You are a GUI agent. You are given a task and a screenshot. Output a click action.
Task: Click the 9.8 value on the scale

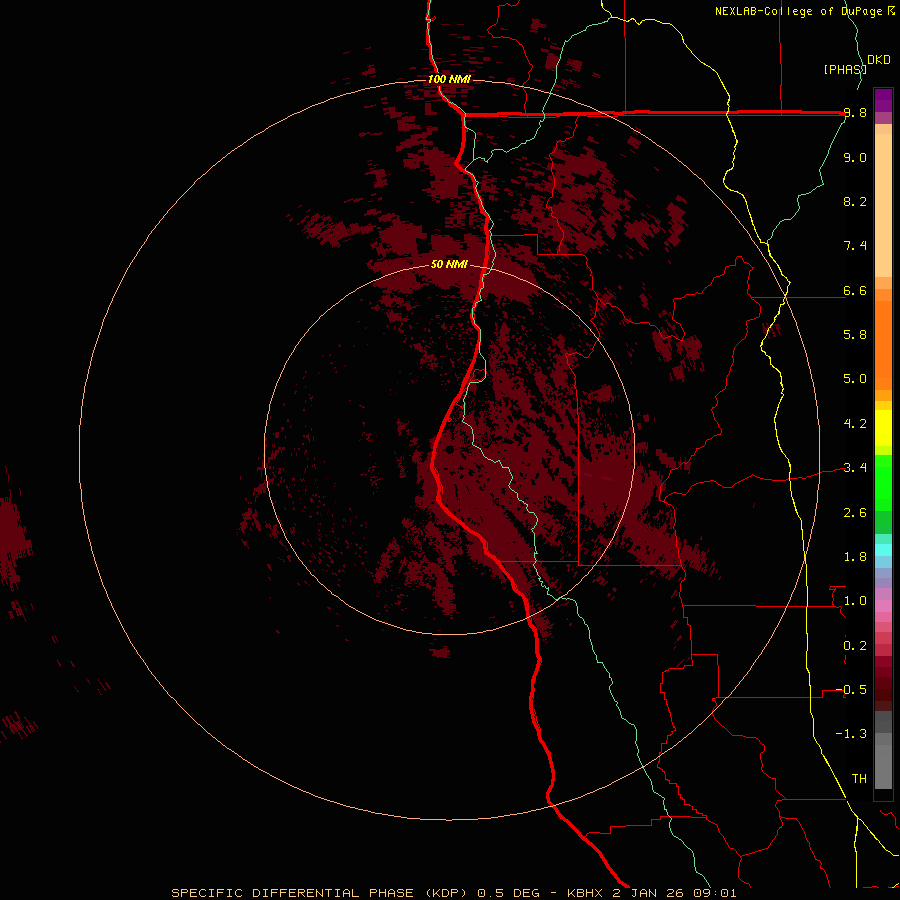(855, 113)
